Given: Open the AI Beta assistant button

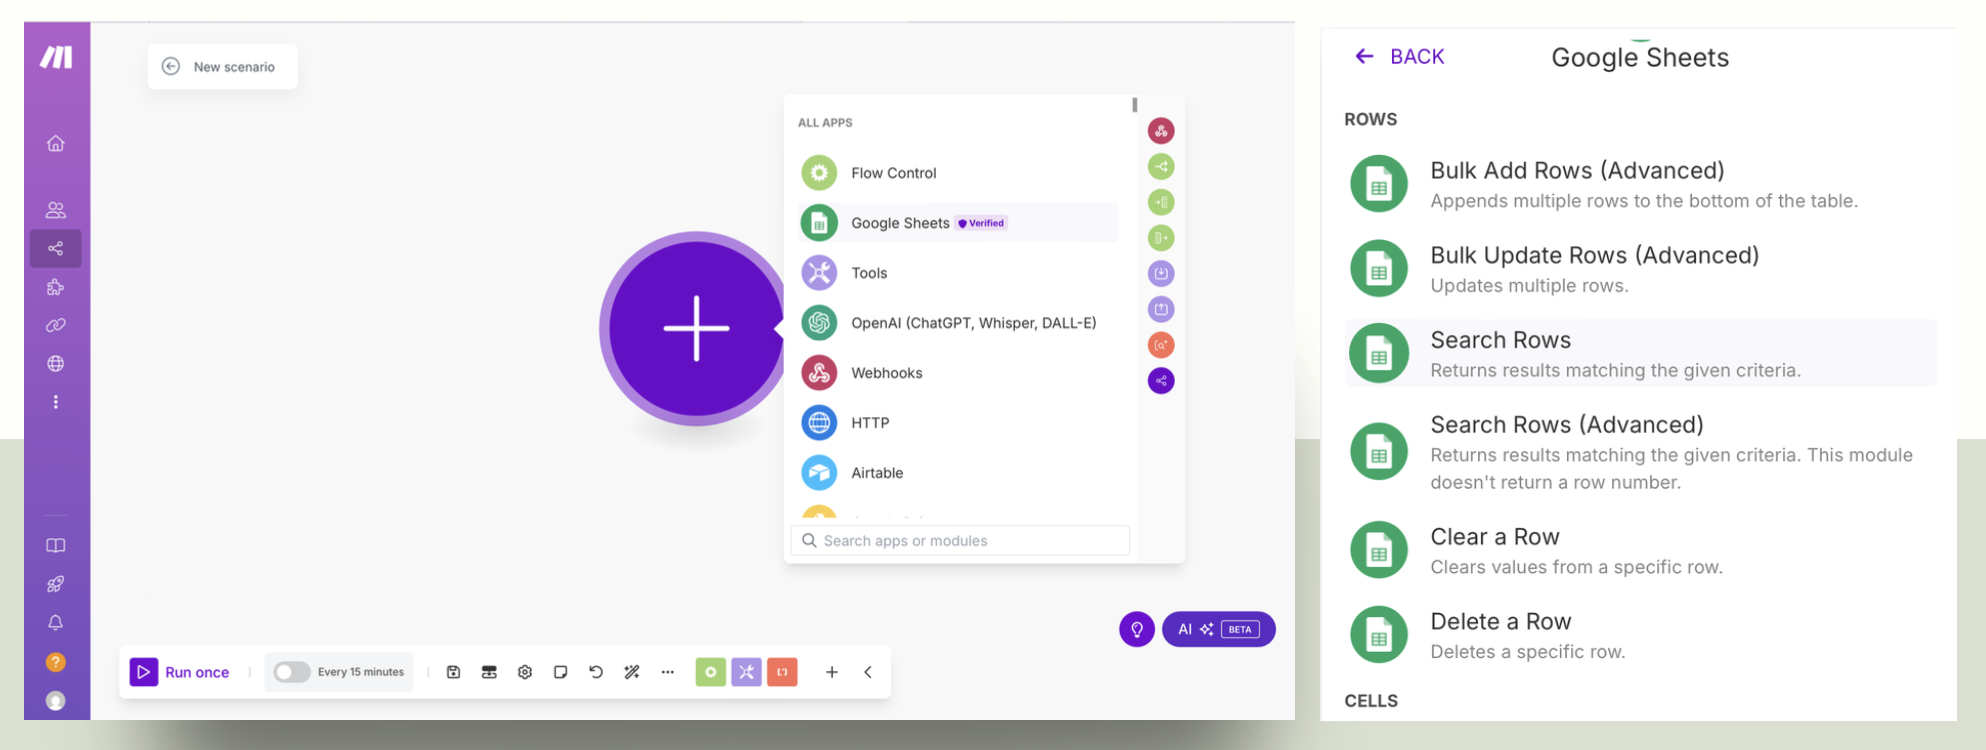Looking at the screenshot, I should [1219, 629].
